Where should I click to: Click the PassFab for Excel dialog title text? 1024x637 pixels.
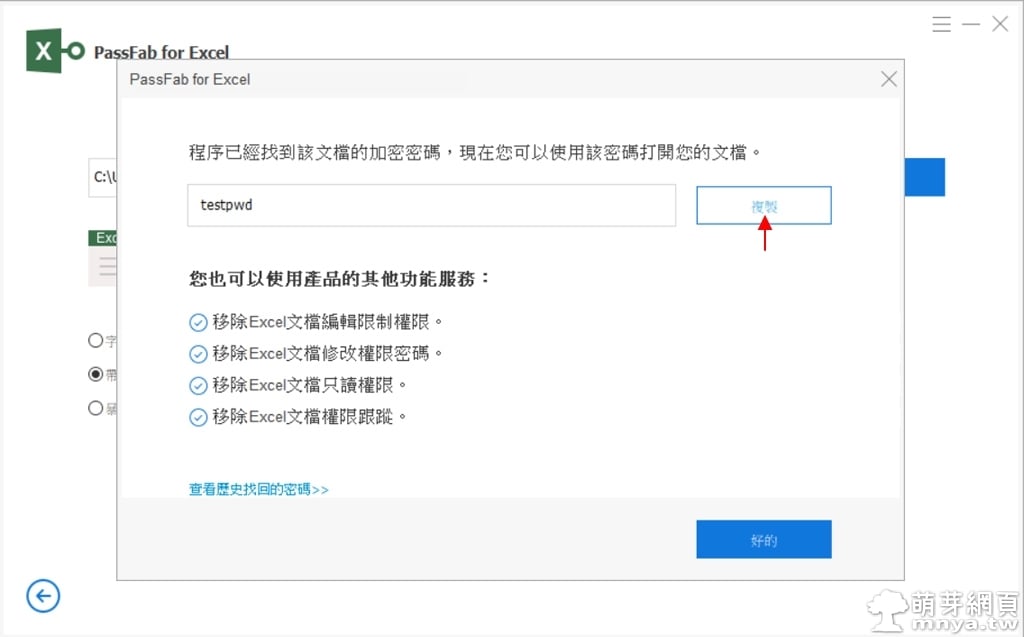[189, 79]
